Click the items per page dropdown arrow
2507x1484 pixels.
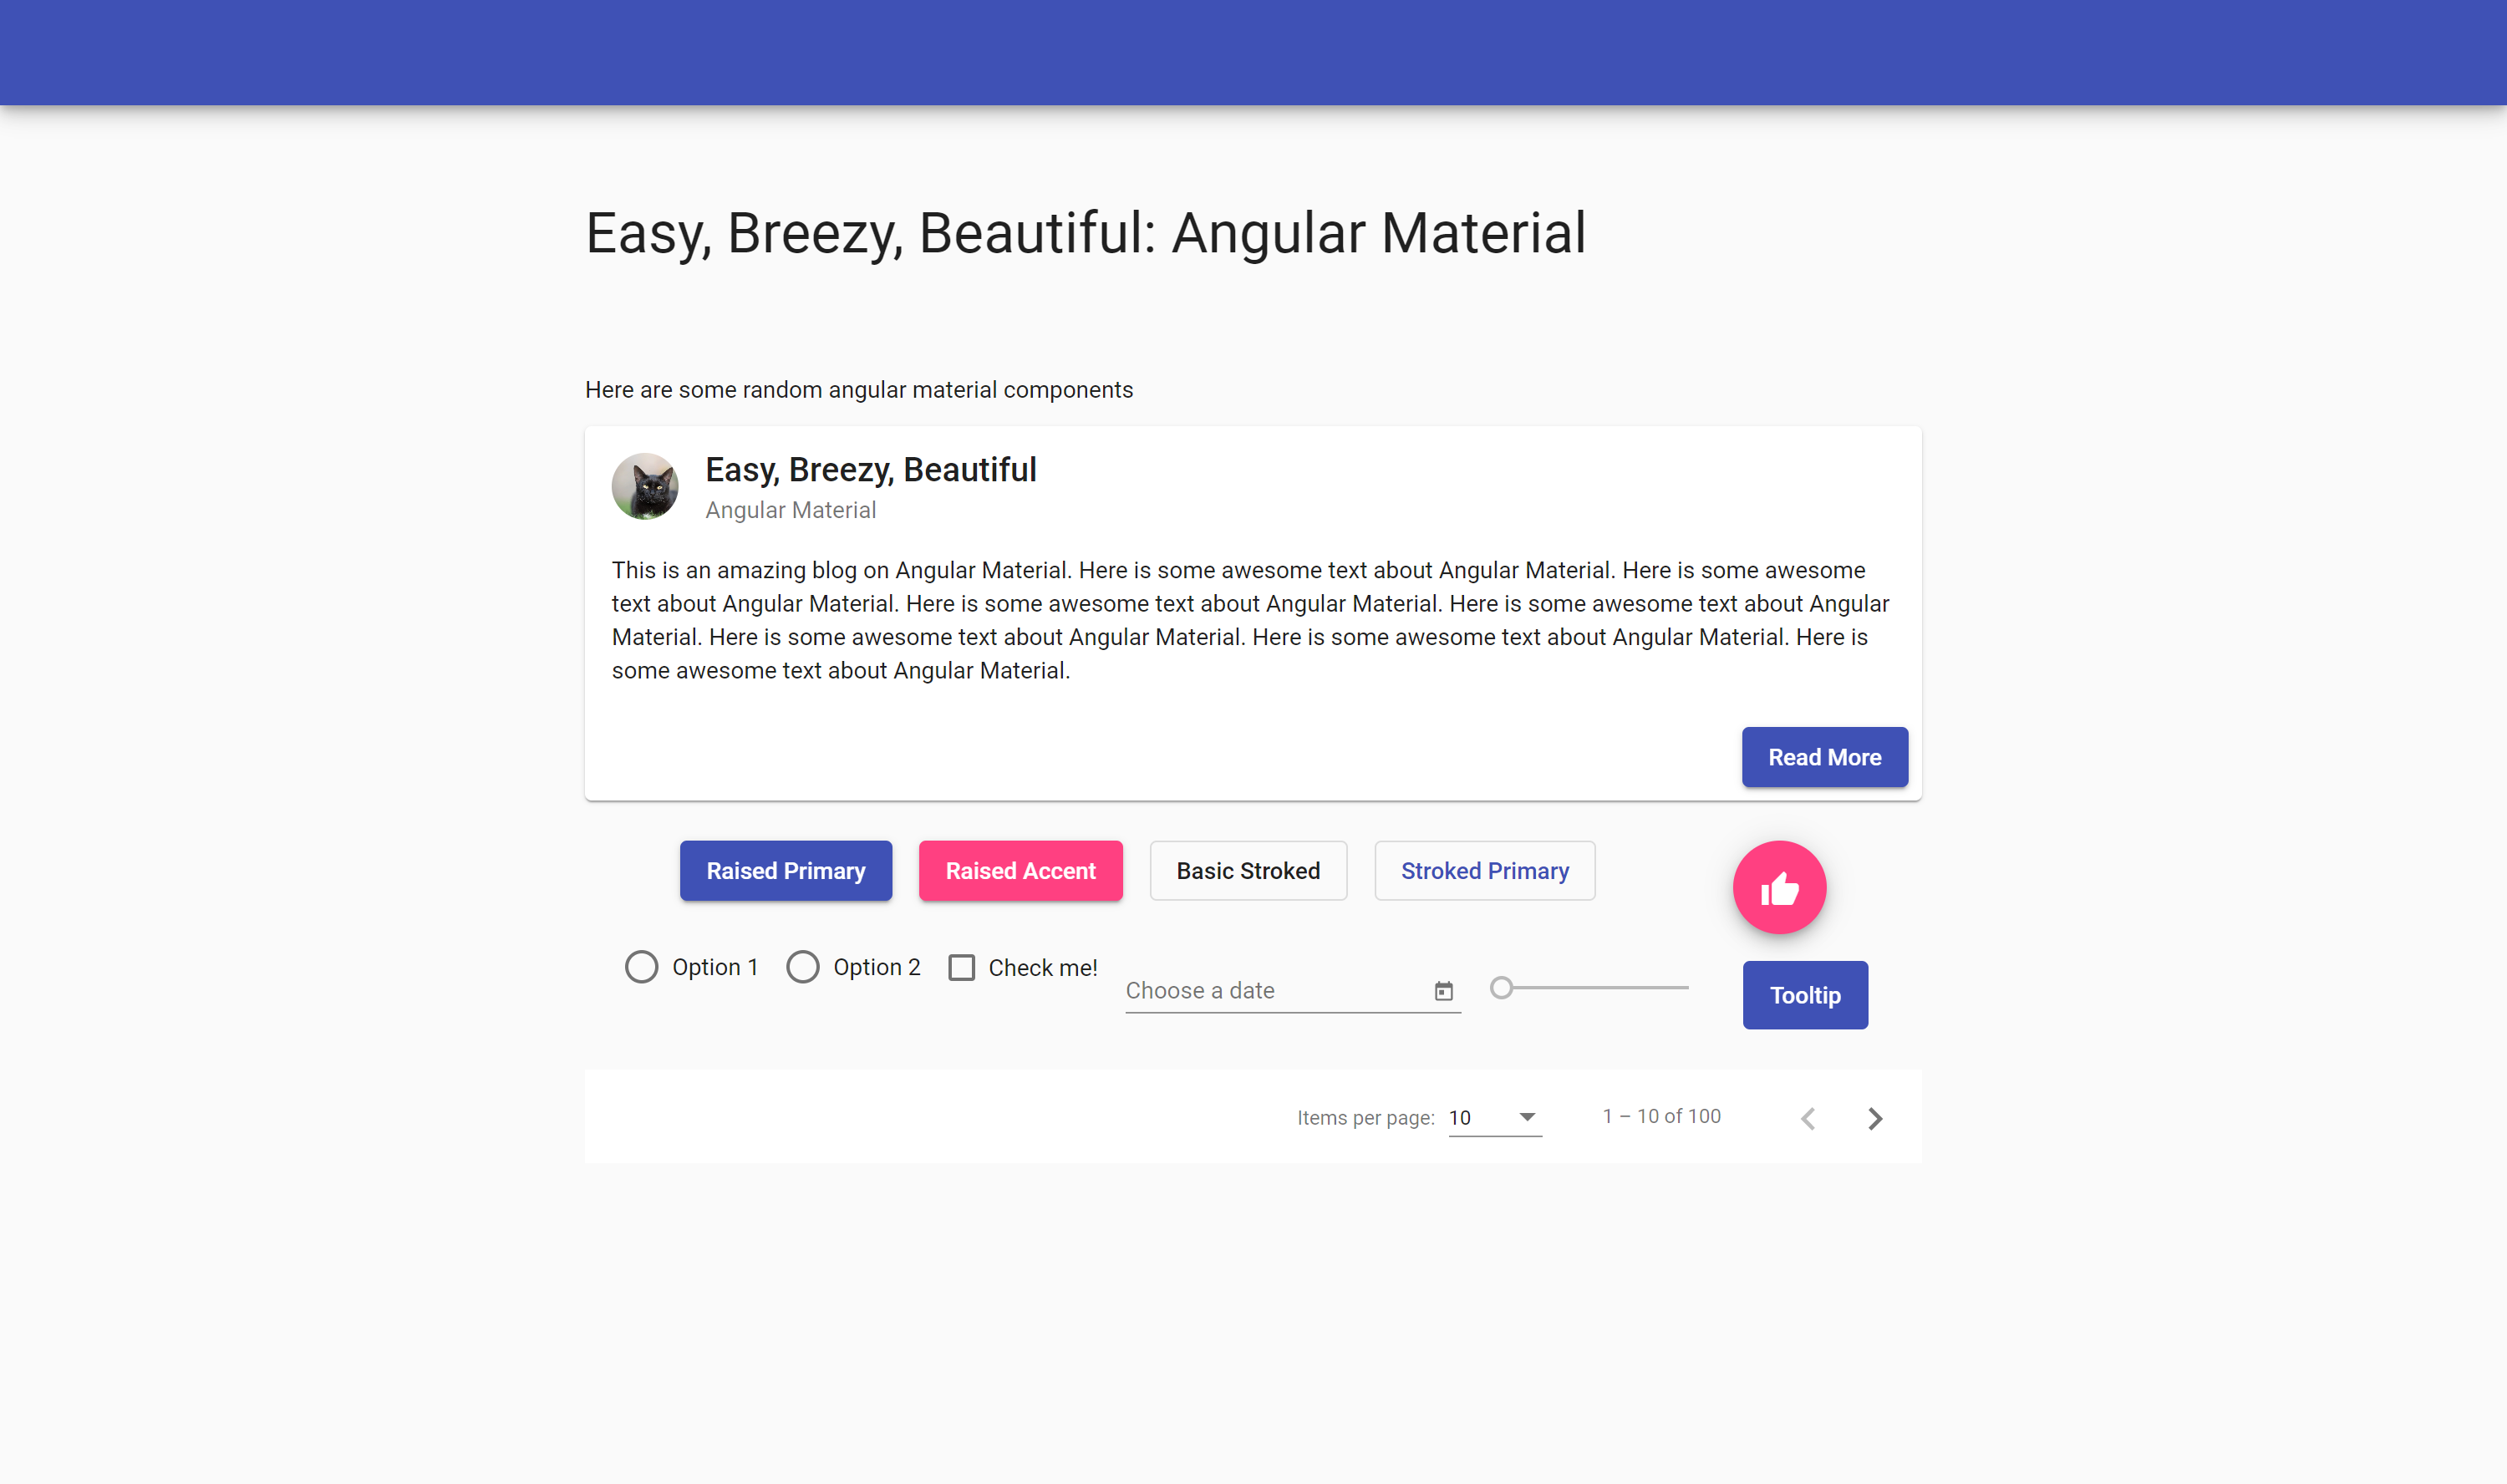pyautogui.click(x=1527, y=1113)
